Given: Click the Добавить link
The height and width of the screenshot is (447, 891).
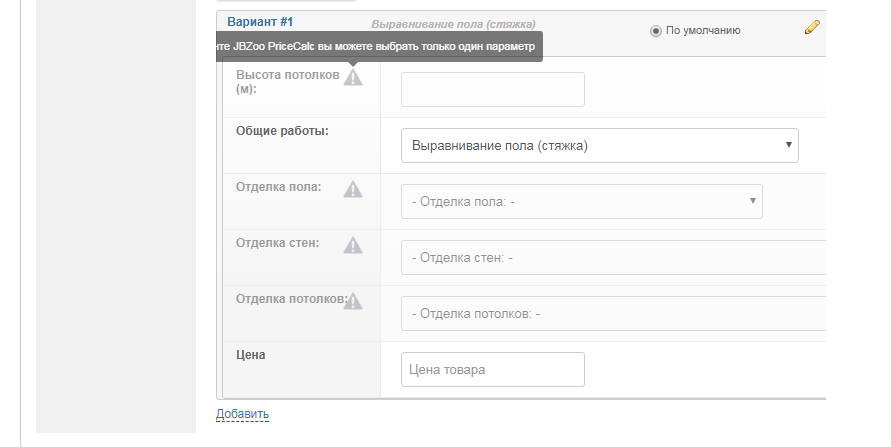Looking at the screenshot, I should (242, 413).
